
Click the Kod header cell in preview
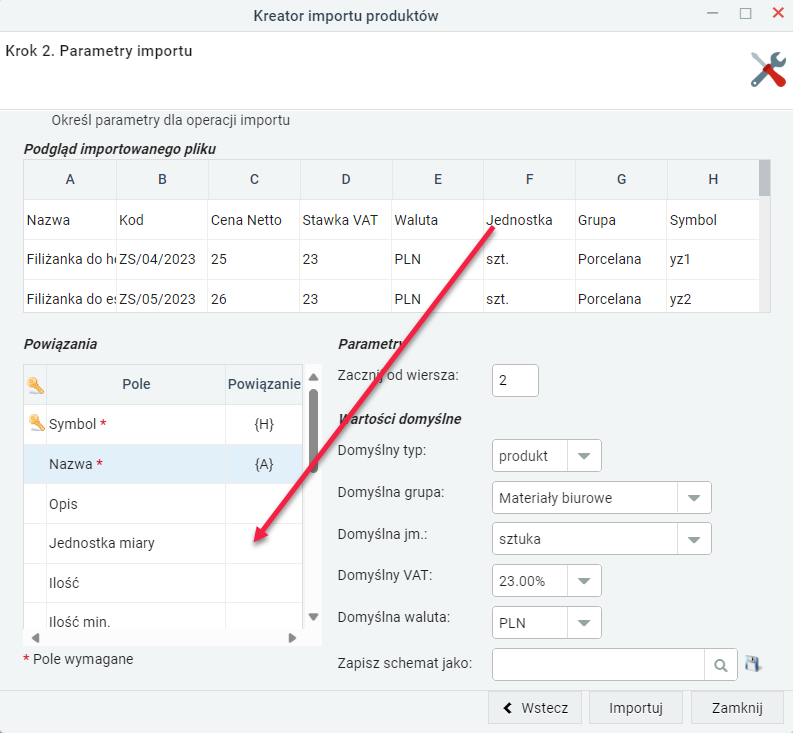[x=162, y=220]
